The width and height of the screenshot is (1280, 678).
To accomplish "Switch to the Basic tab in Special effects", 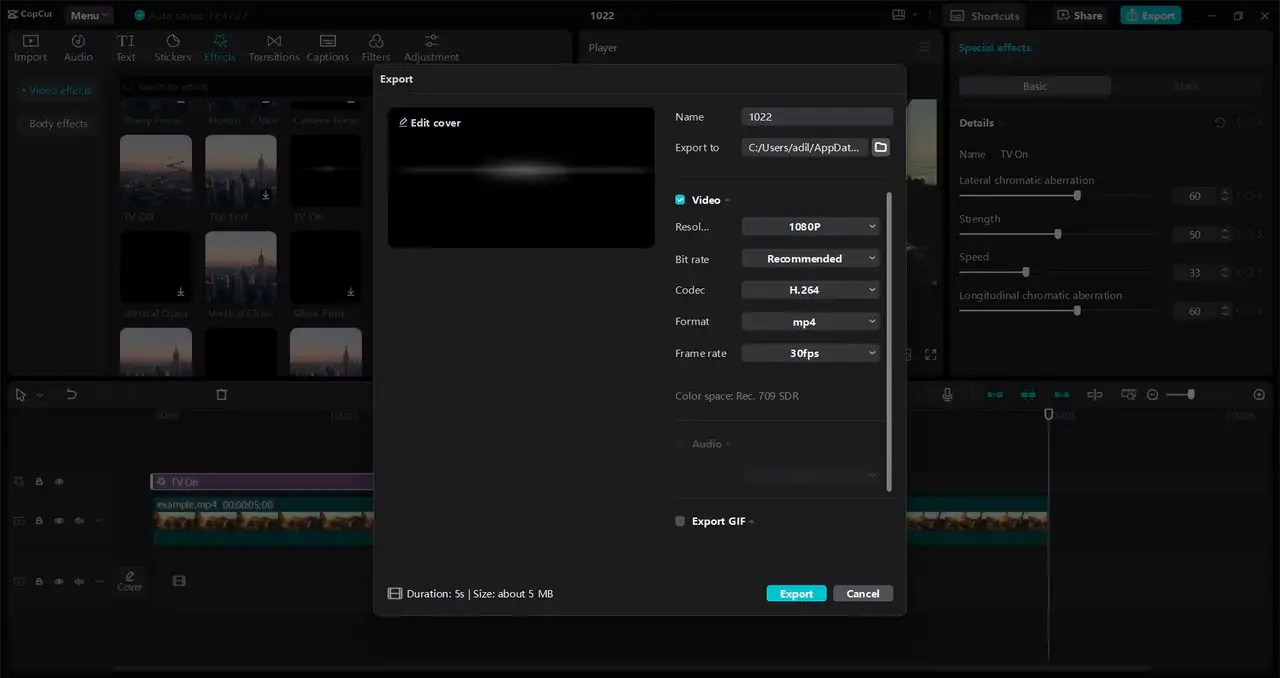I will (x=1035, y=86).
